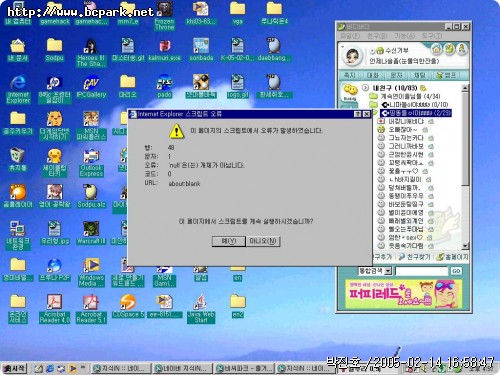Viewport: 500px width, 375px height.
Task: Select the 문자 tab in BuddyBuddy
Action: [396, 75]
